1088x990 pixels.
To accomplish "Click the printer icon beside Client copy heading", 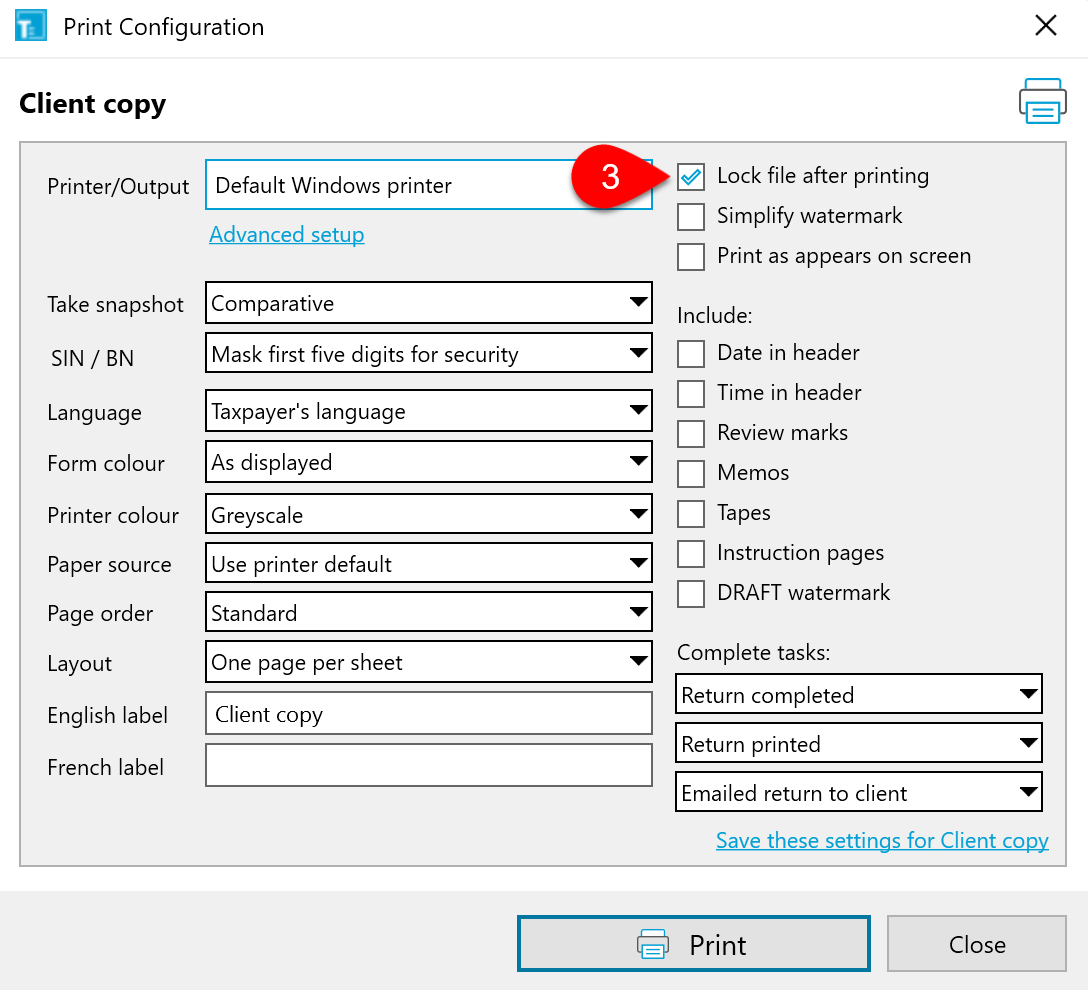I will pos(1042,101).
